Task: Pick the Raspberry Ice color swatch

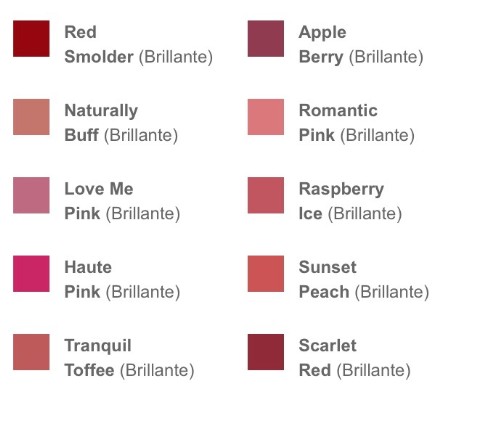Action: click(x=266, y=195)
